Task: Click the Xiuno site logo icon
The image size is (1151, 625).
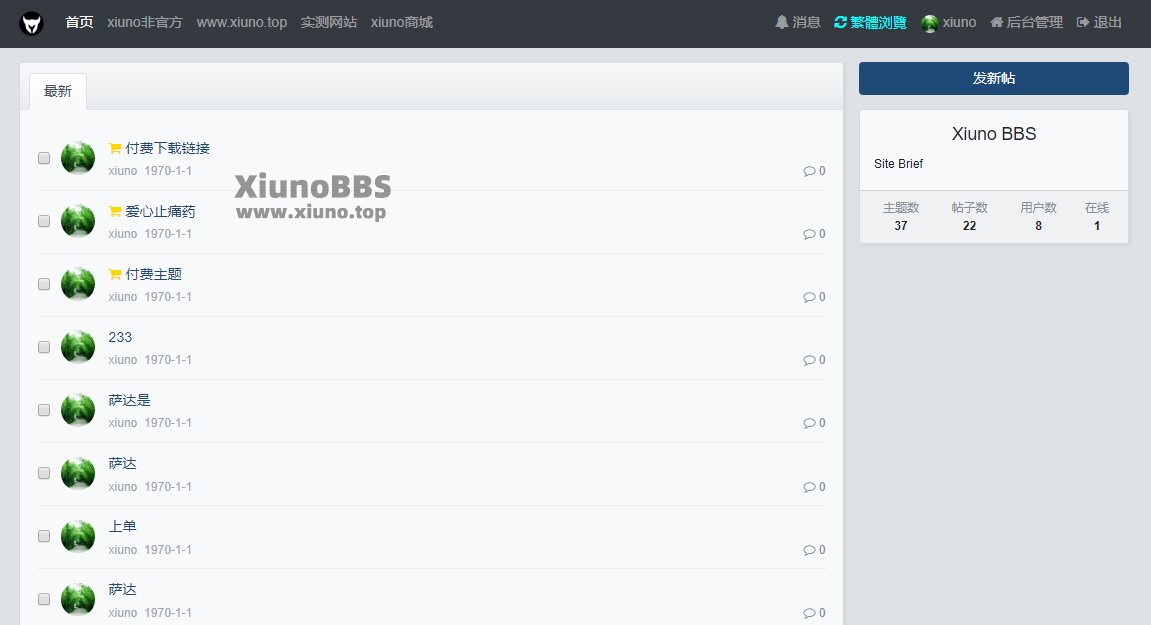Action: (32, 24)
